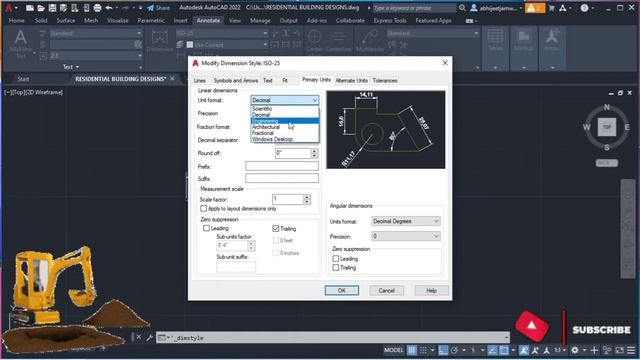Toggle annotation visibility icon in status bar
The width and height of the screenshot is (640, 360).
(524, 350)
